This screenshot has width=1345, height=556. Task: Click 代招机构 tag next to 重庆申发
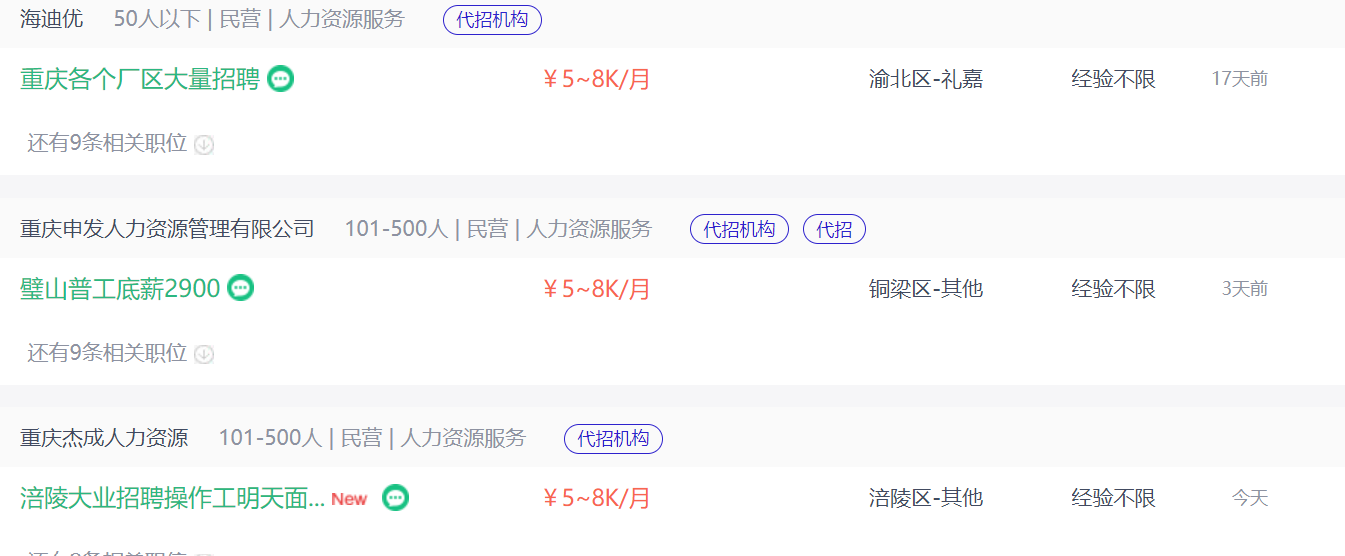click(x=739, y=229)
